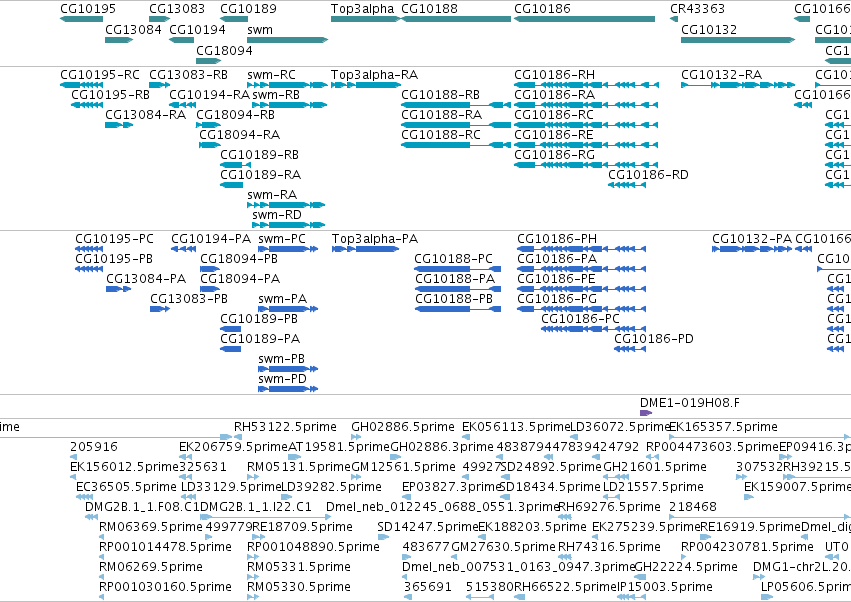
Task: Click protein CG10189-PB
Action: [x=230, y=329]
